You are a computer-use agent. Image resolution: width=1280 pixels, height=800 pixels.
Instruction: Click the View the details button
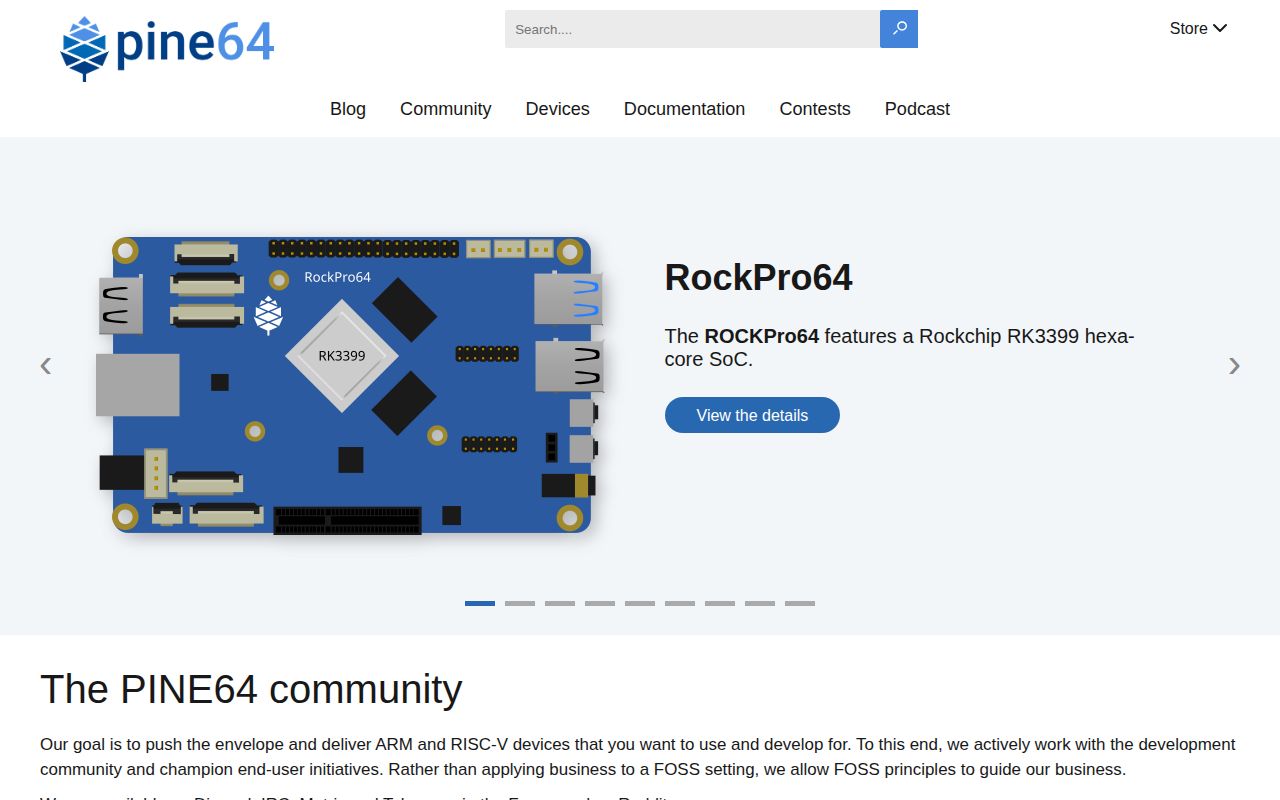(x=752, y=415)
